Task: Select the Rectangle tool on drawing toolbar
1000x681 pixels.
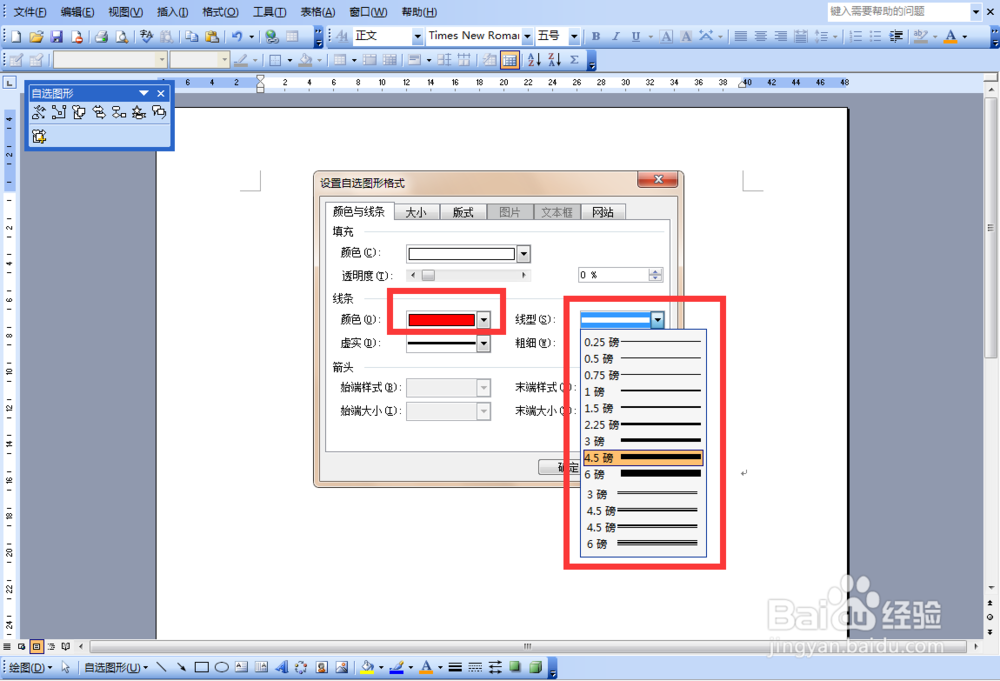Action: pyautogui.click(x=201, y=666)
